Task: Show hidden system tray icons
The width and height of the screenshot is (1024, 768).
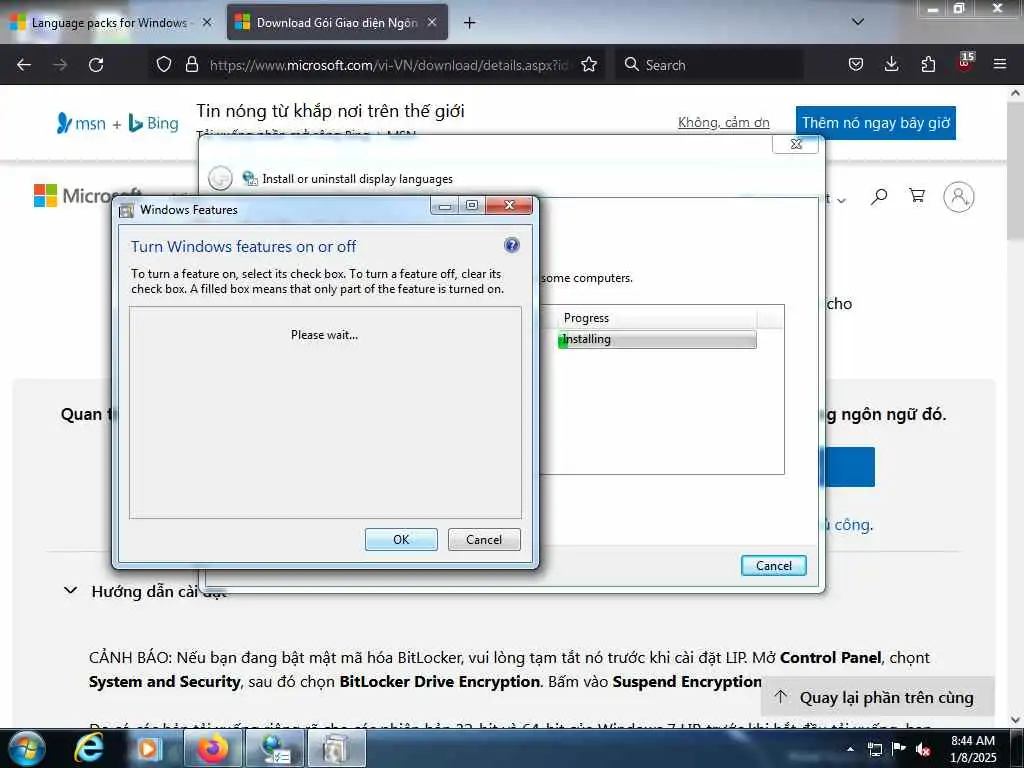Action: pyautogui.click(x=850, y=749)
